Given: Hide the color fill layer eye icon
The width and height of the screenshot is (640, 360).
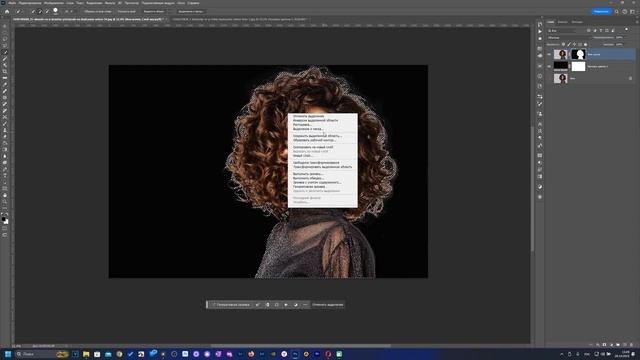Looking at the screenshot, I should pos(549,66).
